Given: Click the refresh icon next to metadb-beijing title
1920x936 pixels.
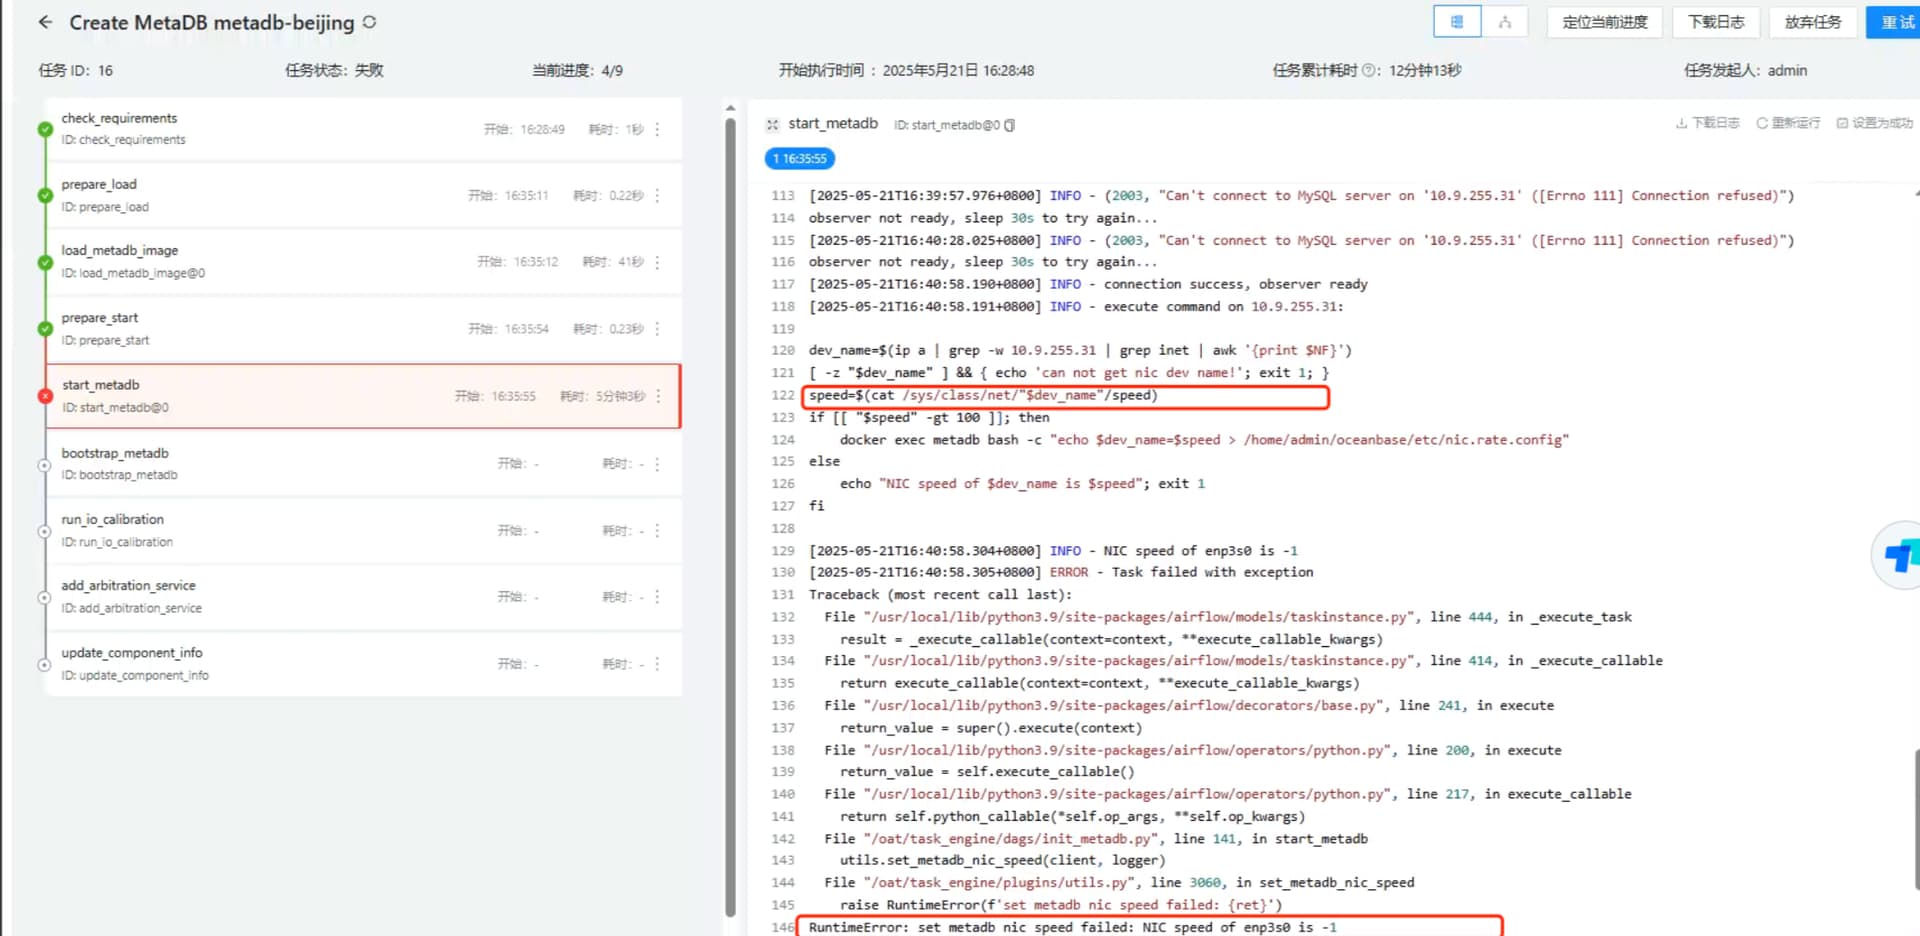Looking at the screenshot, I should coord(369,22).
